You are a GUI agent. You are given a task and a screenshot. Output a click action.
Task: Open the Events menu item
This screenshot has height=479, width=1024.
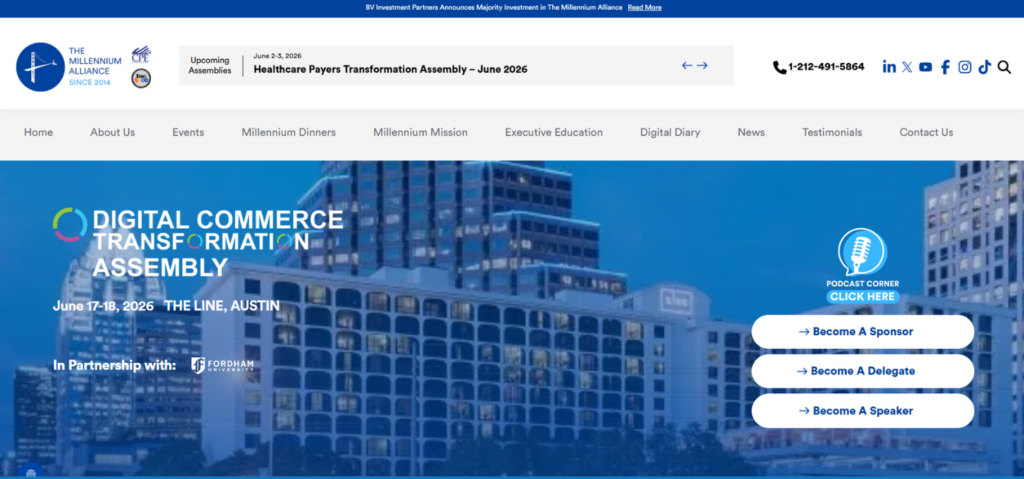pos(188,132)
